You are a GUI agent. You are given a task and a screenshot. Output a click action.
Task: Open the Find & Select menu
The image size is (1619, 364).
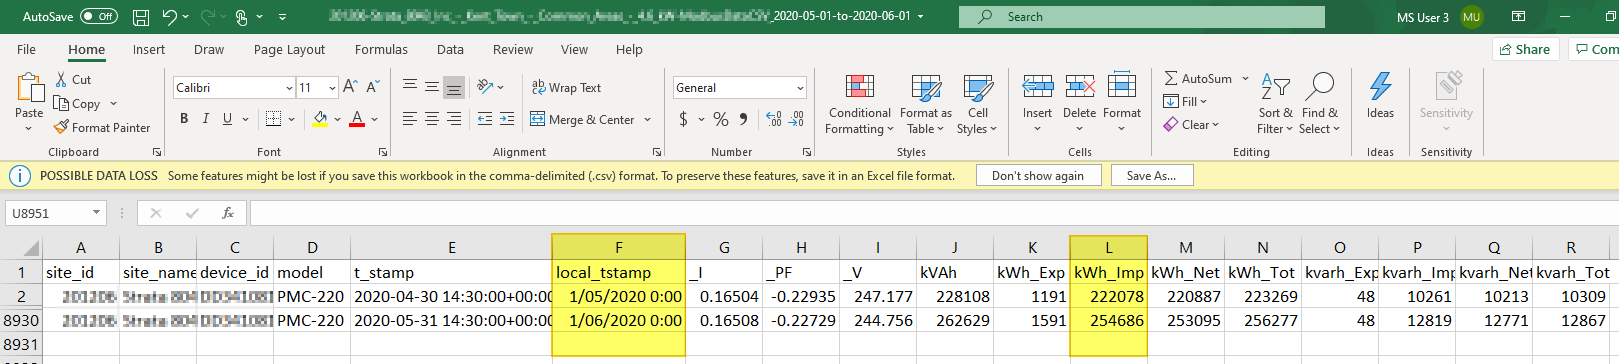click(1320, 104)
